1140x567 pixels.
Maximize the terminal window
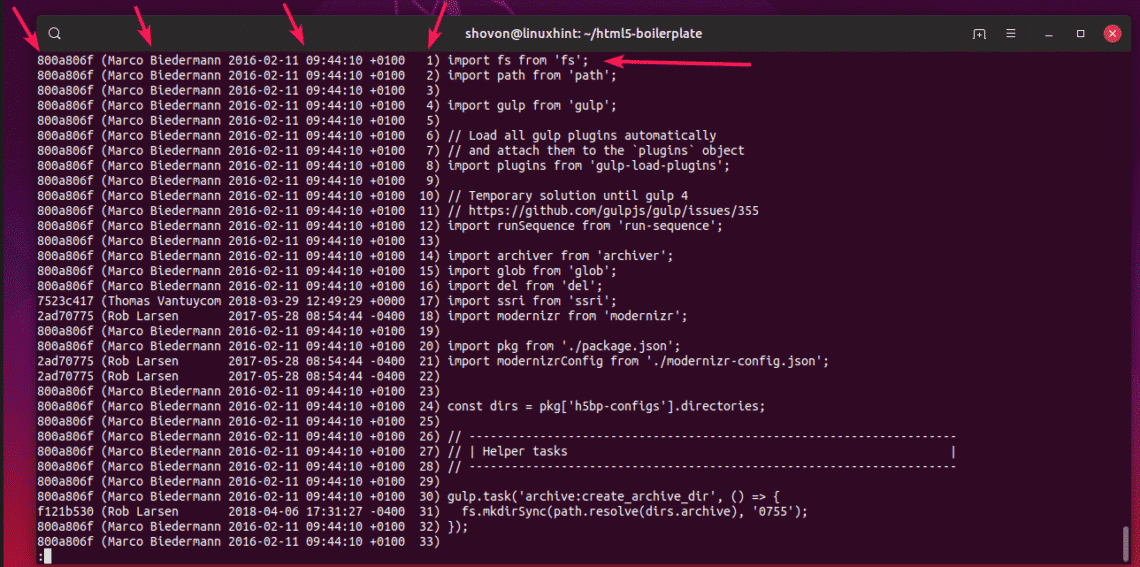coord(1080,33)
